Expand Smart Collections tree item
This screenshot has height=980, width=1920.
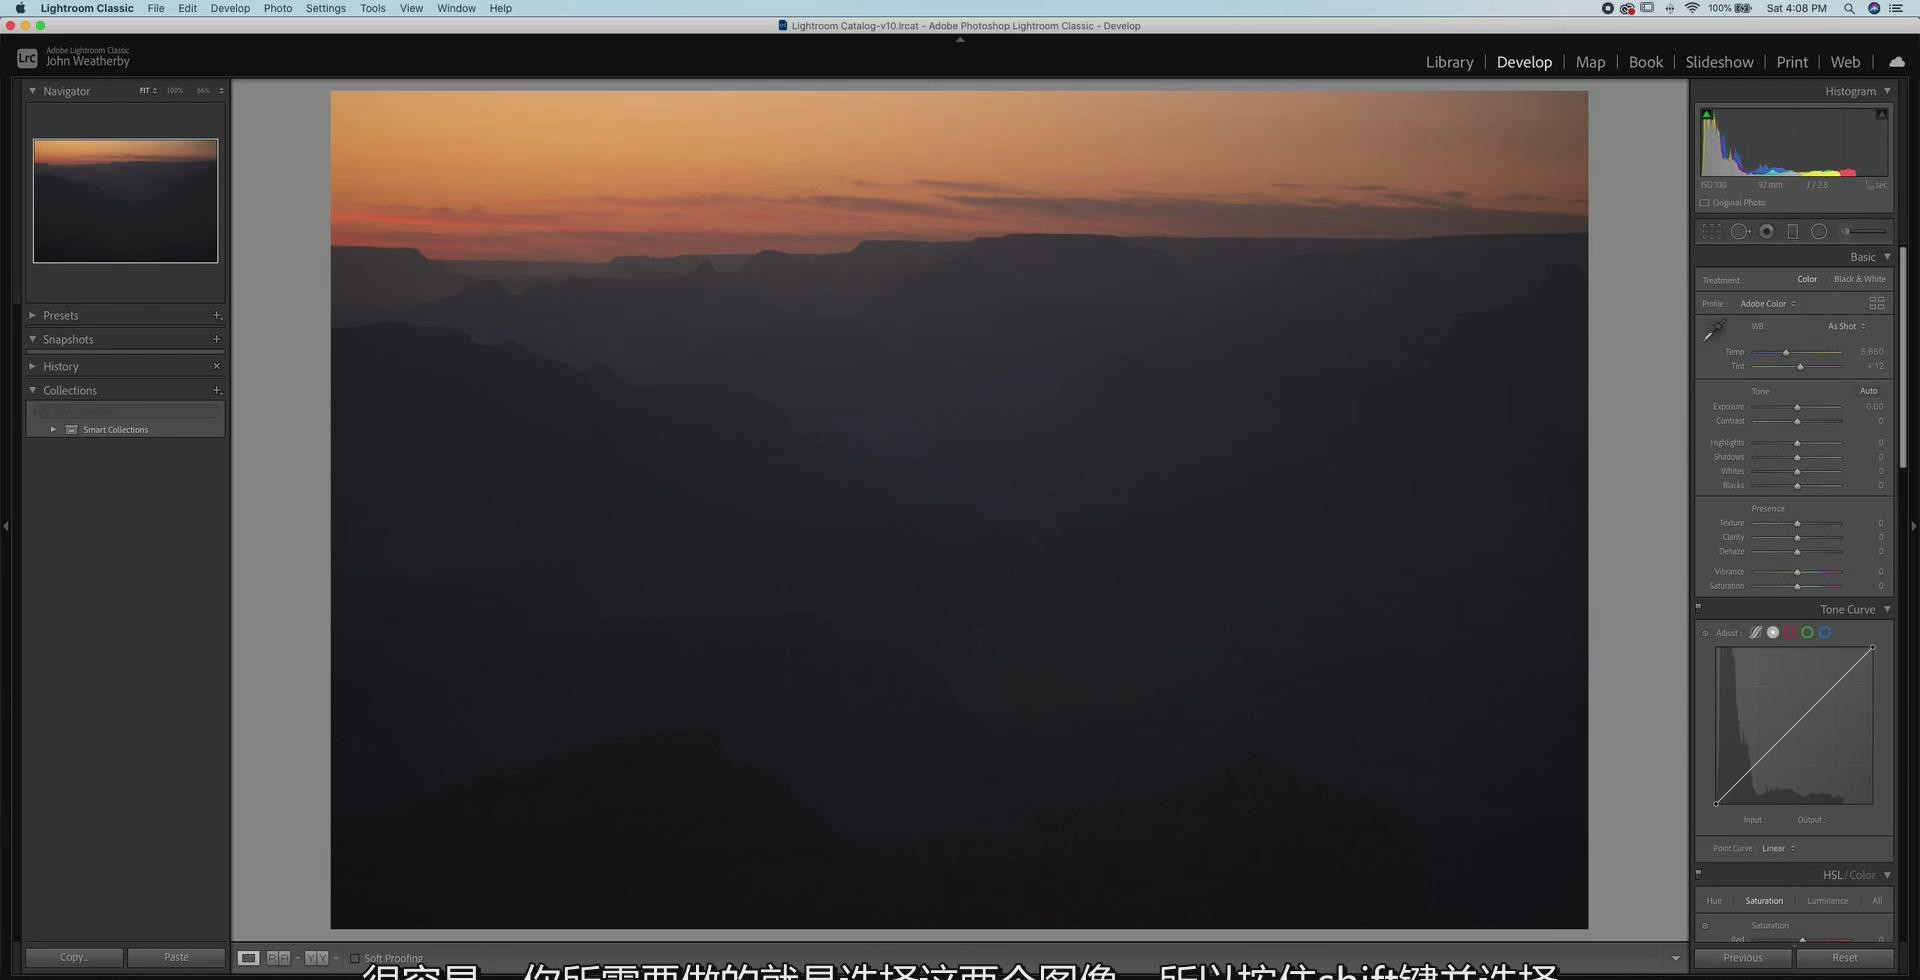click(53, 430)
